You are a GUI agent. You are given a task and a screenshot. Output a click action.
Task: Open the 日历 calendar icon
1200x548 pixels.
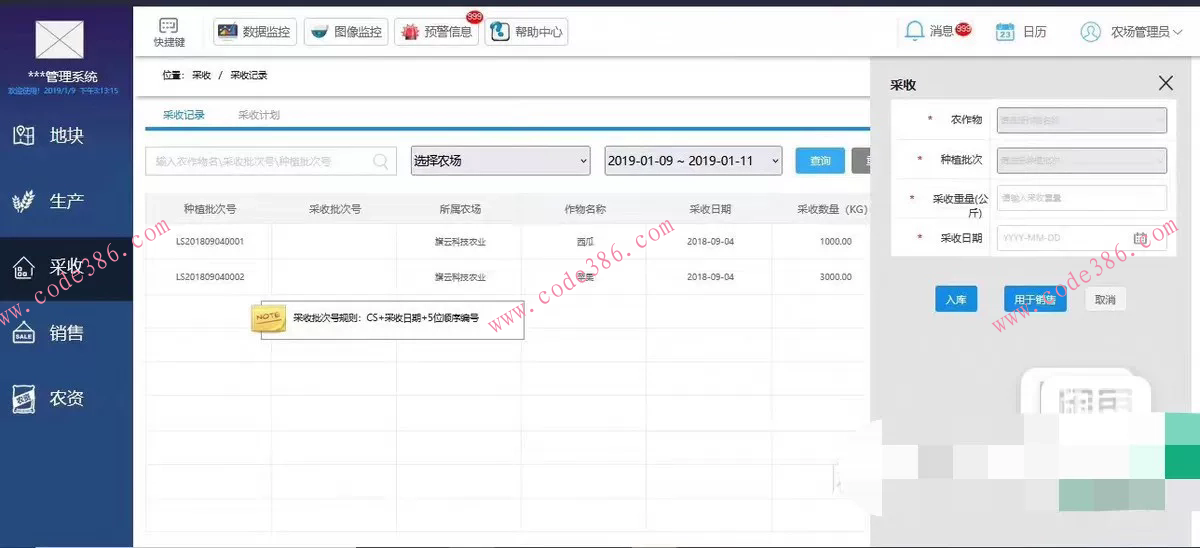point(1005,32)
